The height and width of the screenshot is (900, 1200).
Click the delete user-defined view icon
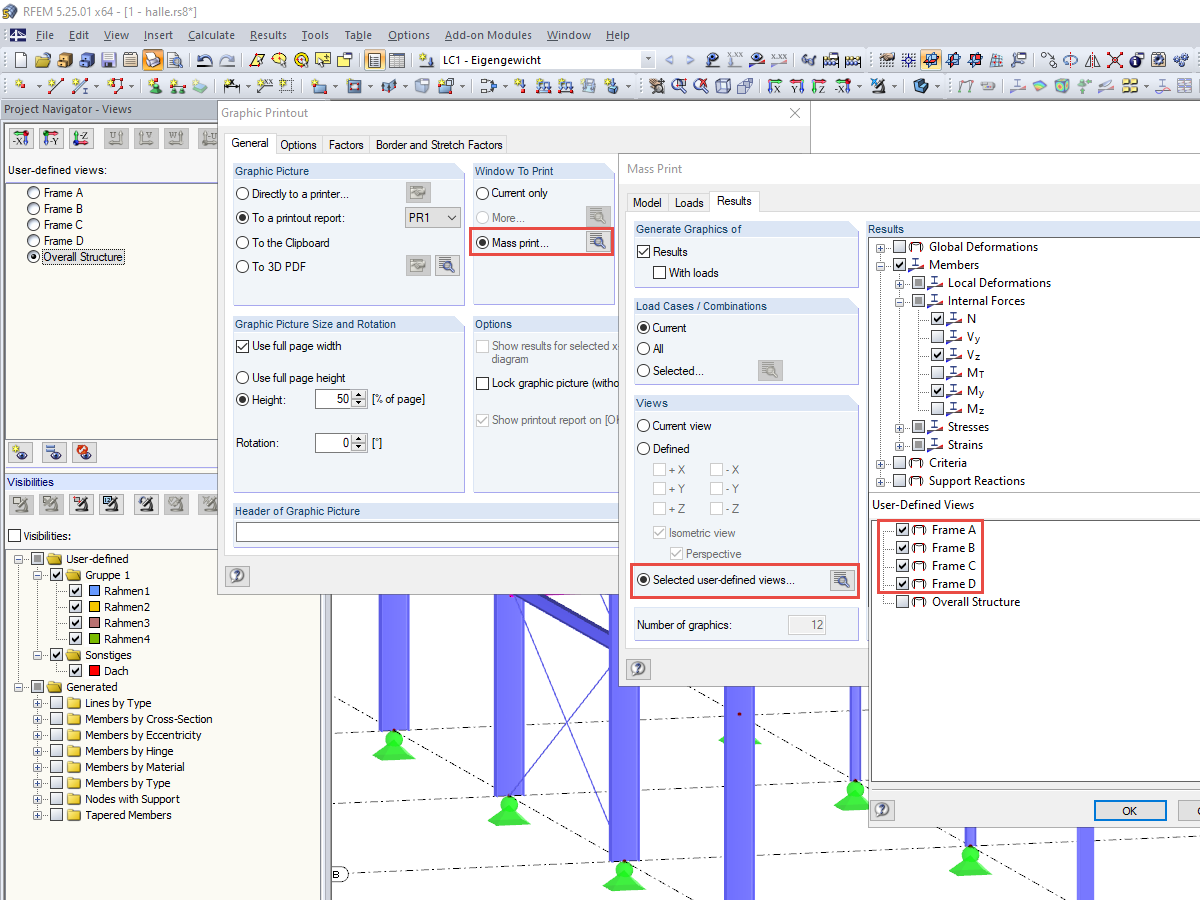click(84, 453)
